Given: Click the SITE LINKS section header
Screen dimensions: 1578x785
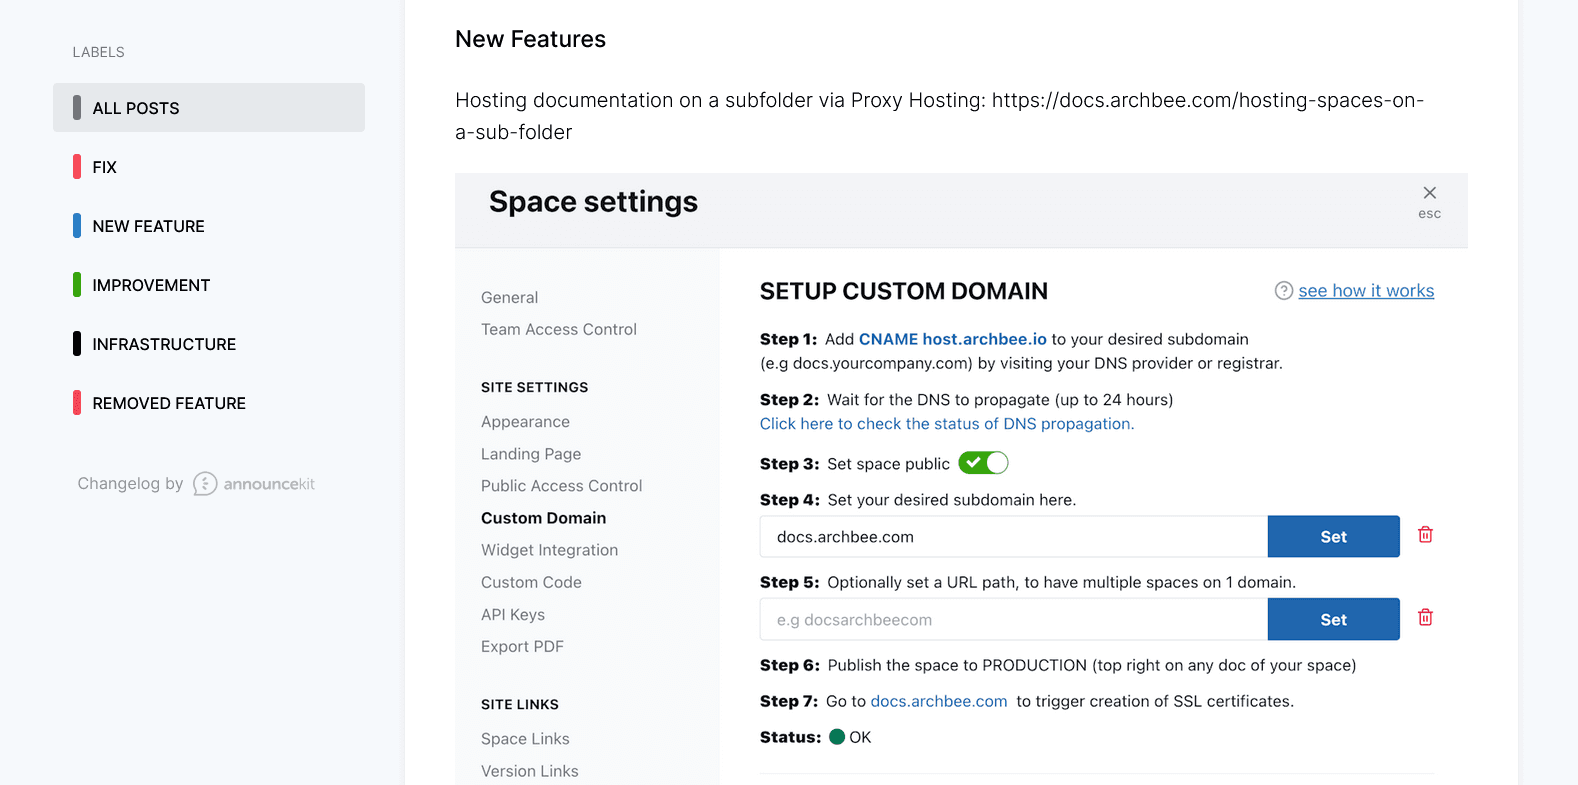Looking at the screenshot, I should tap(519, 704).
